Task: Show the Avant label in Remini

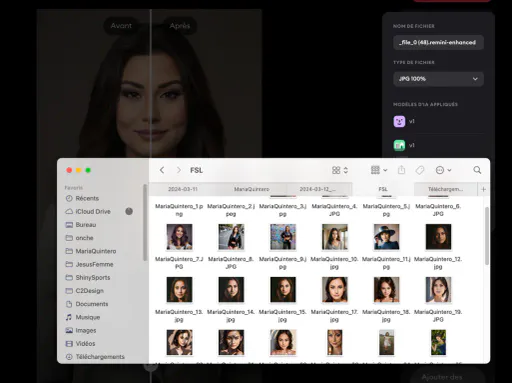Action: click(121, 26)
